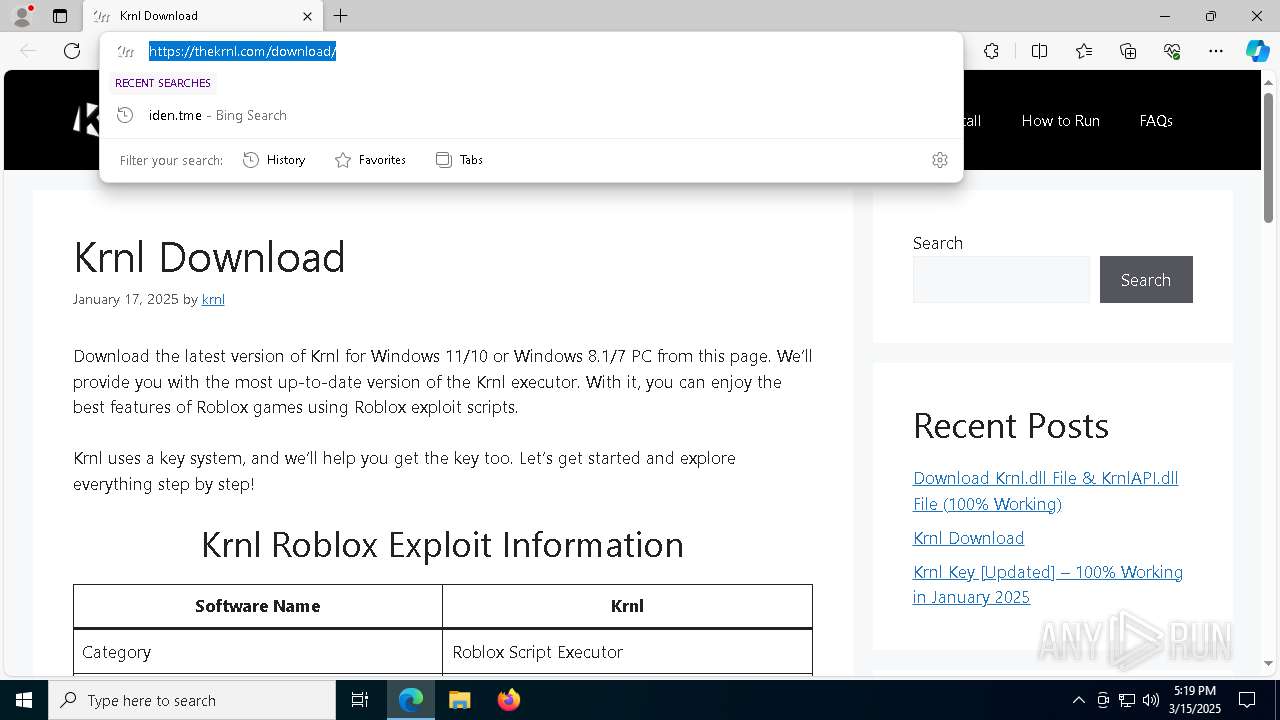Filter suggestions by History
This screenshot has width=1280, height=720.
point(274,160)
